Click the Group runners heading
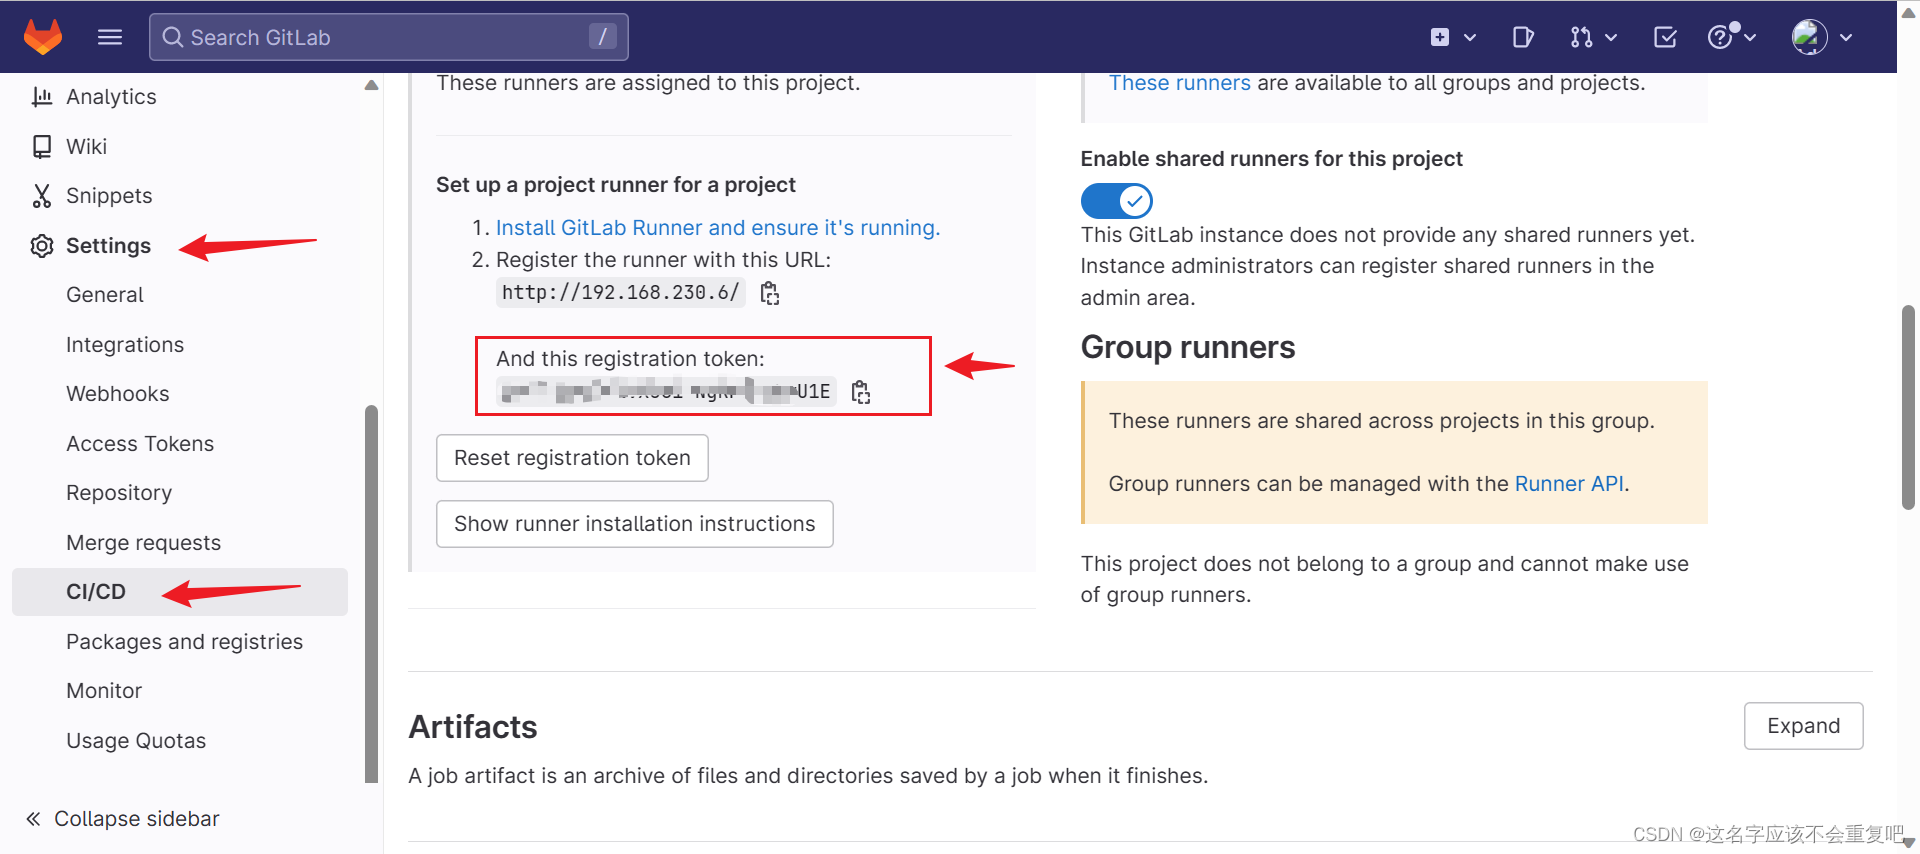Viewport: 1920px width, 854px height. 1187,347
